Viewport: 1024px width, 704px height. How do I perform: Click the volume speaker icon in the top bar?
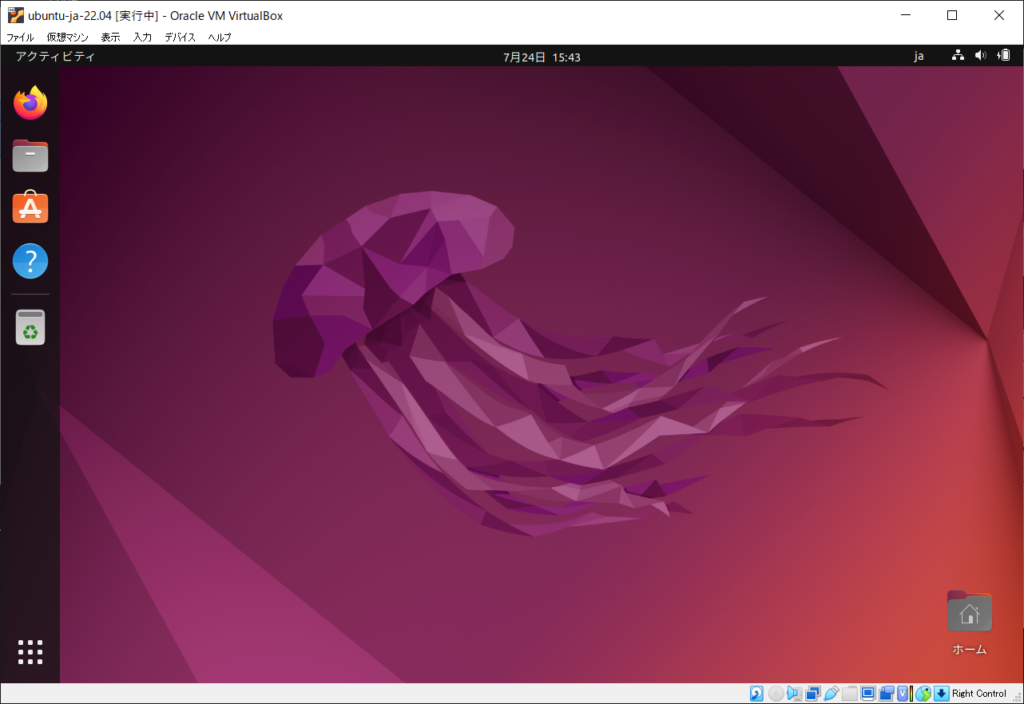(x=980, y=56)
